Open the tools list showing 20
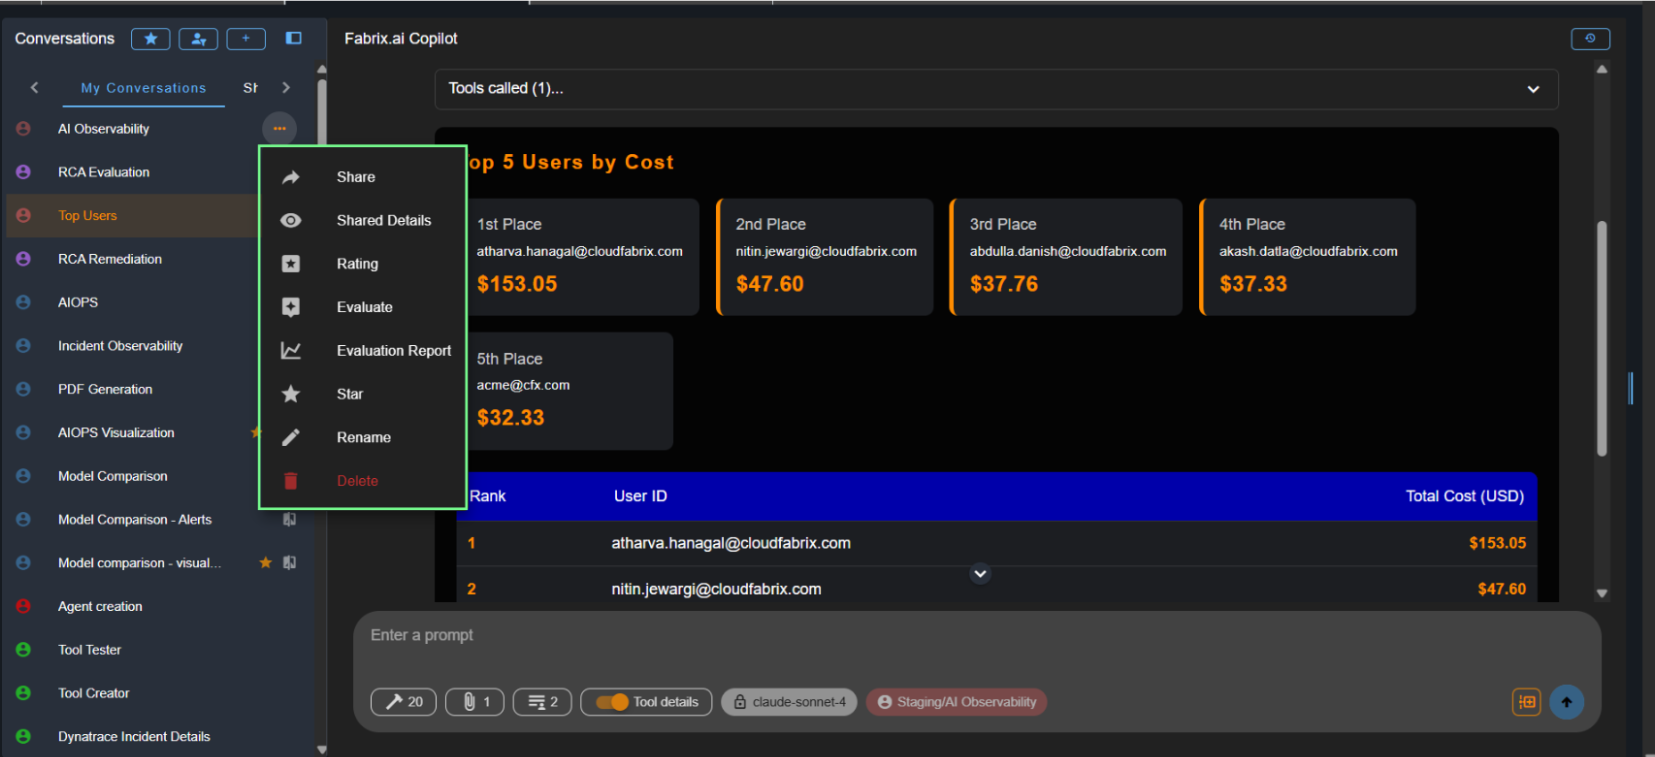This screenshot has height=757, width=1655. tap(403, 702)
